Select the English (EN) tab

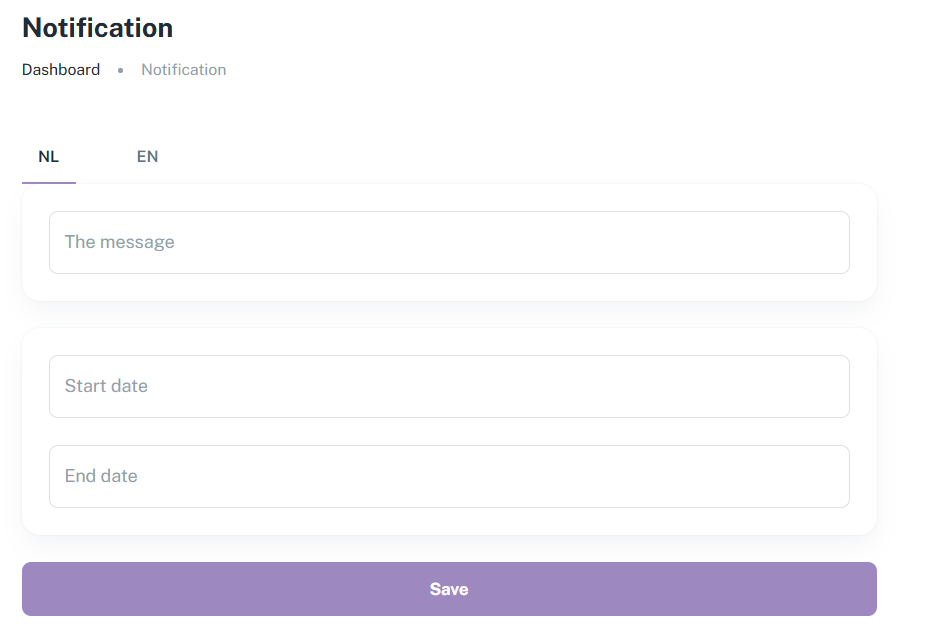(147, 157)
